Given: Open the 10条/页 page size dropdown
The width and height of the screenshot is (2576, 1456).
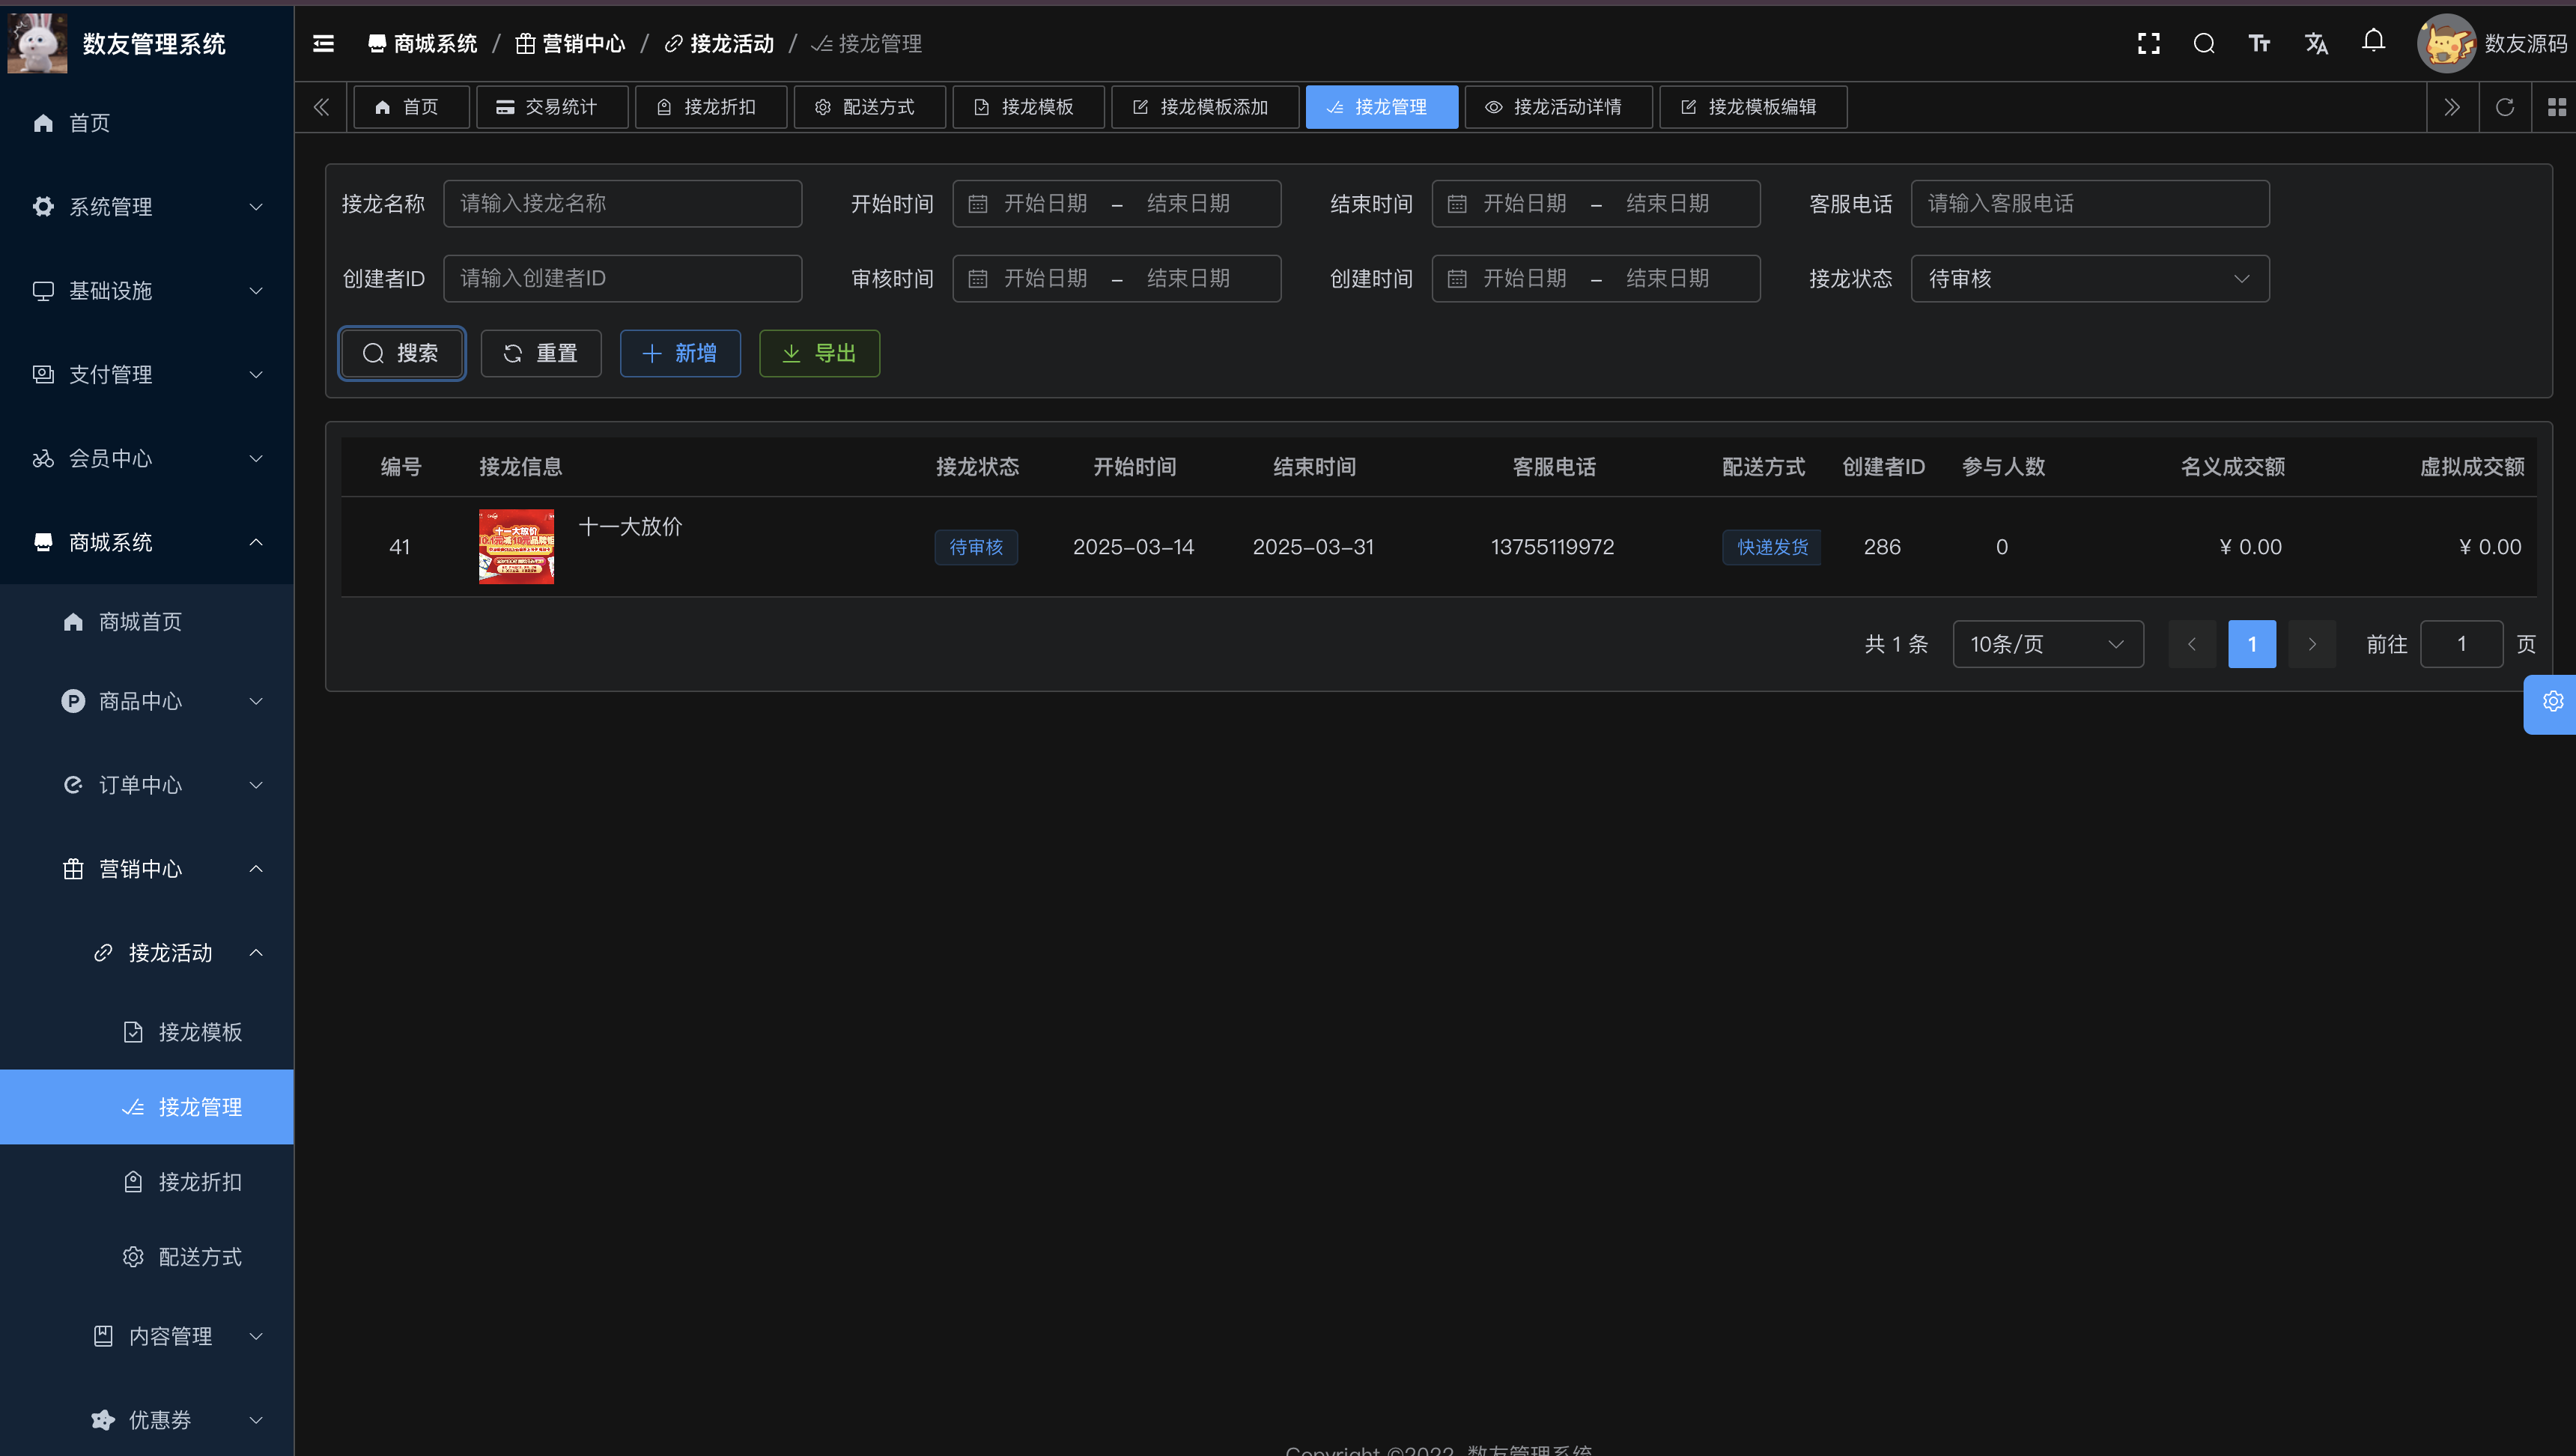Looking at the screenshot, I should [x=2047, y=644].
